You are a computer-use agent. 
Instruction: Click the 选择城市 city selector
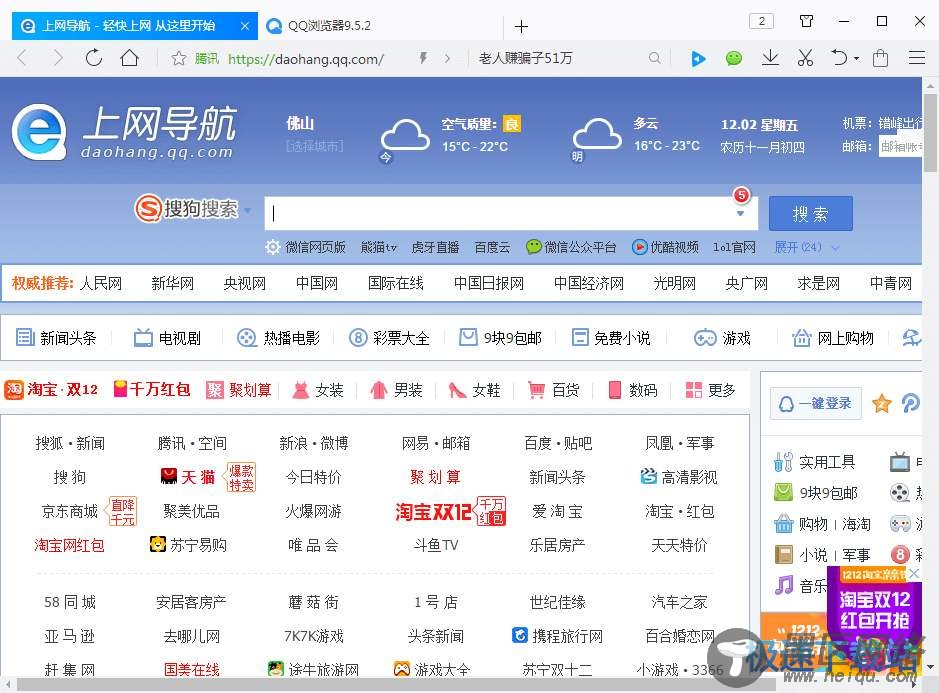coord(314,146)
